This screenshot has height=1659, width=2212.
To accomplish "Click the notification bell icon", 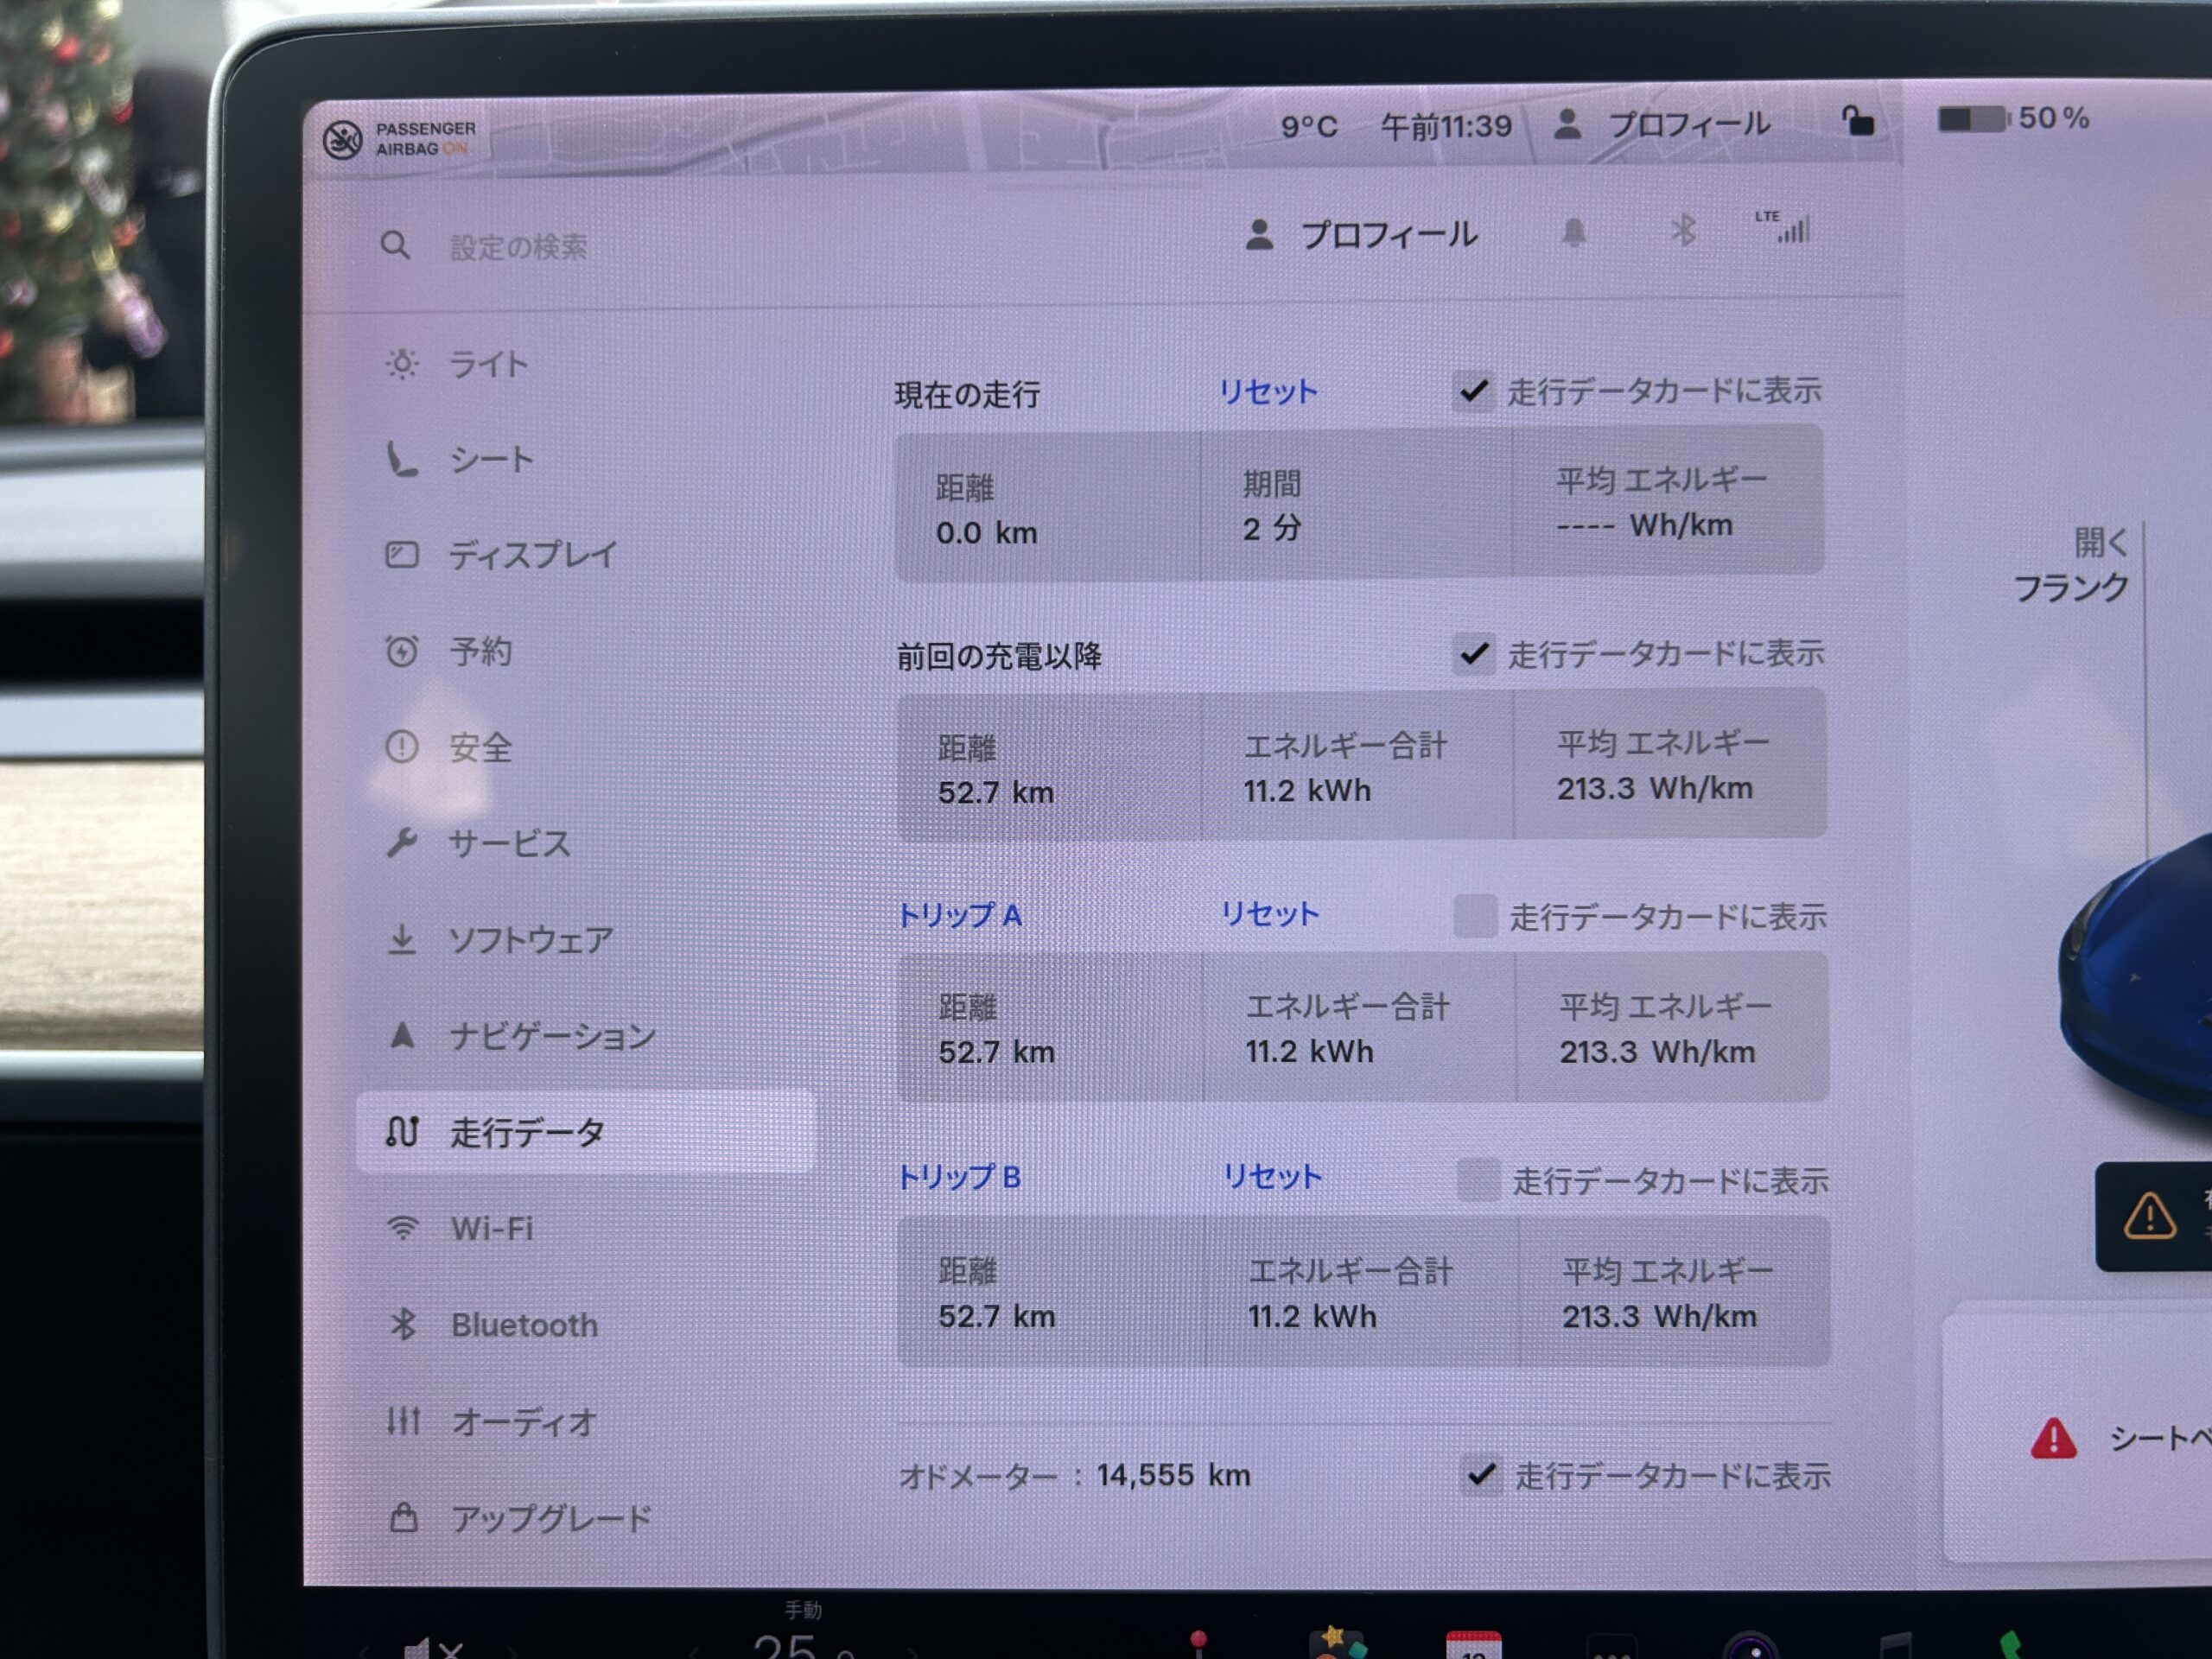I will (x=1574, y=233).
